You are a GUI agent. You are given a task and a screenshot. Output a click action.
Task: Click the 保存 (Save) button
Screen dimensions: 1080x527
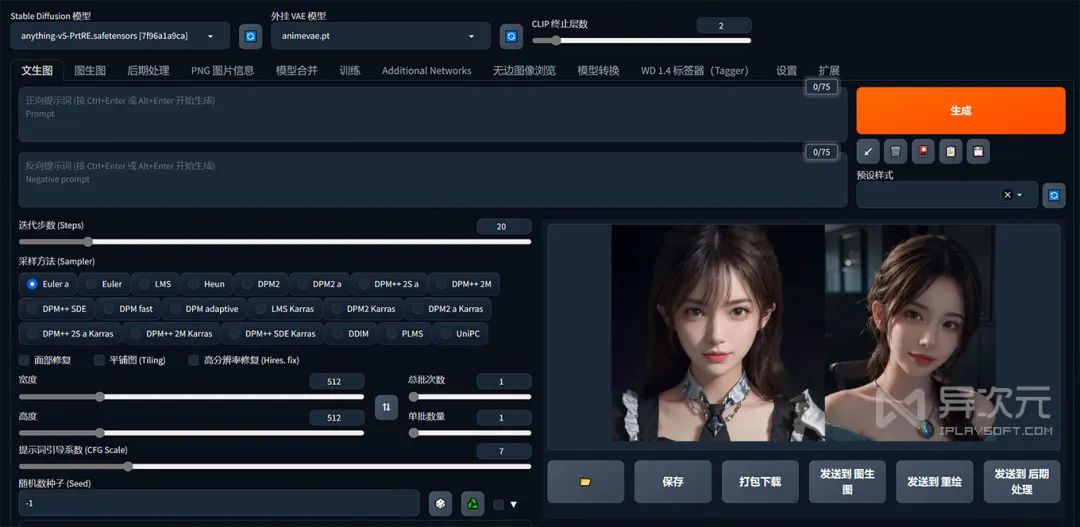(673, 482)
